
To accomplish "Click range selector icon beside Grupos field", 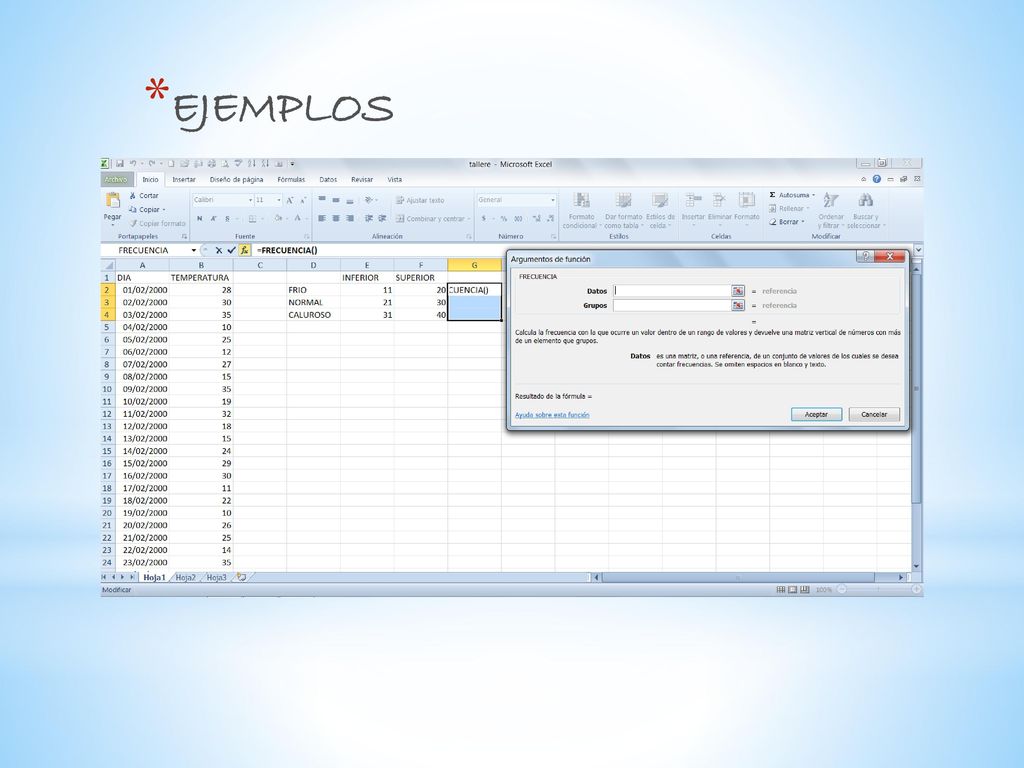I will coord(737,306).
